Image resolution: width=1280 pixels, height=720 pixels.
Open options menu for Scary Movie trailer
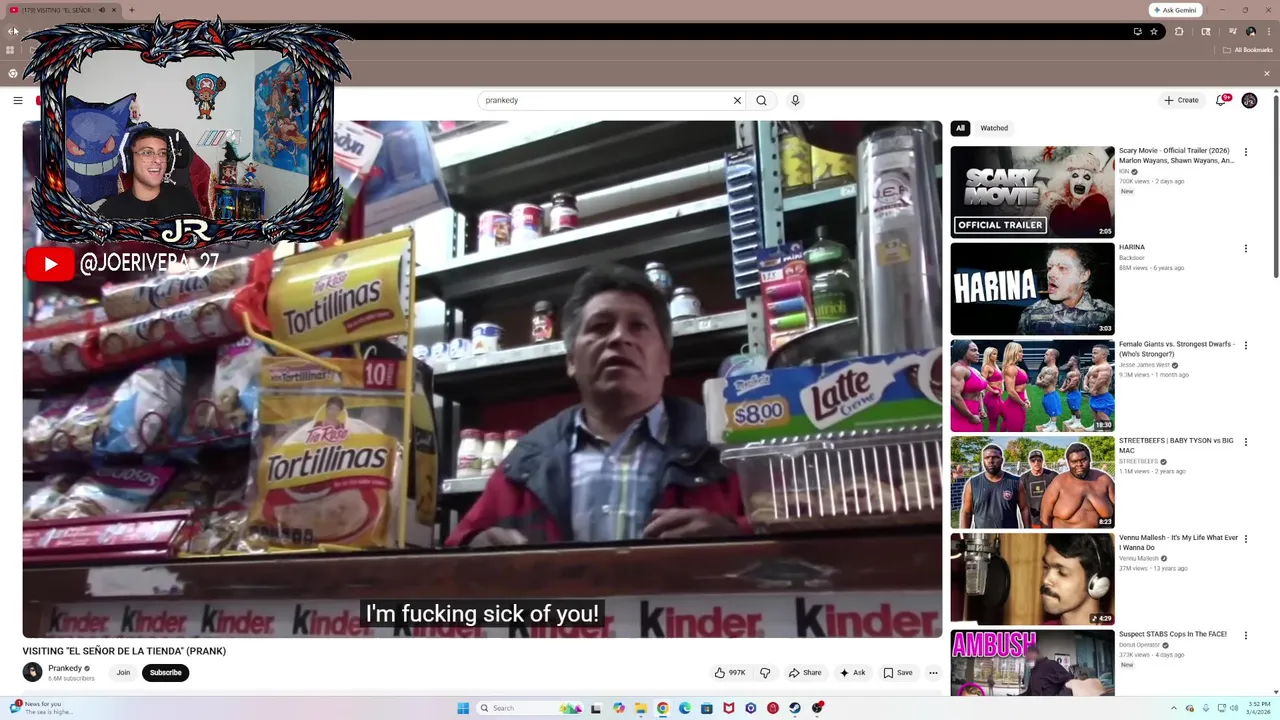(x=1245, y=152)
